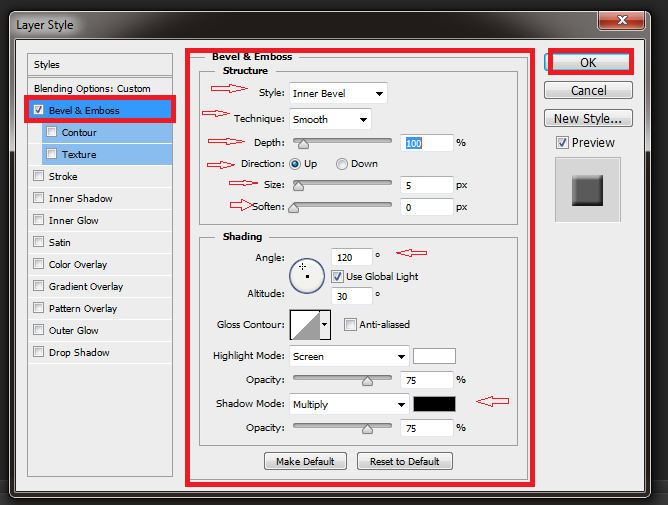Screen dimensions: 668x505
Task: Expand the Gloss Contour picker arrow
Action: coord(325,325)
